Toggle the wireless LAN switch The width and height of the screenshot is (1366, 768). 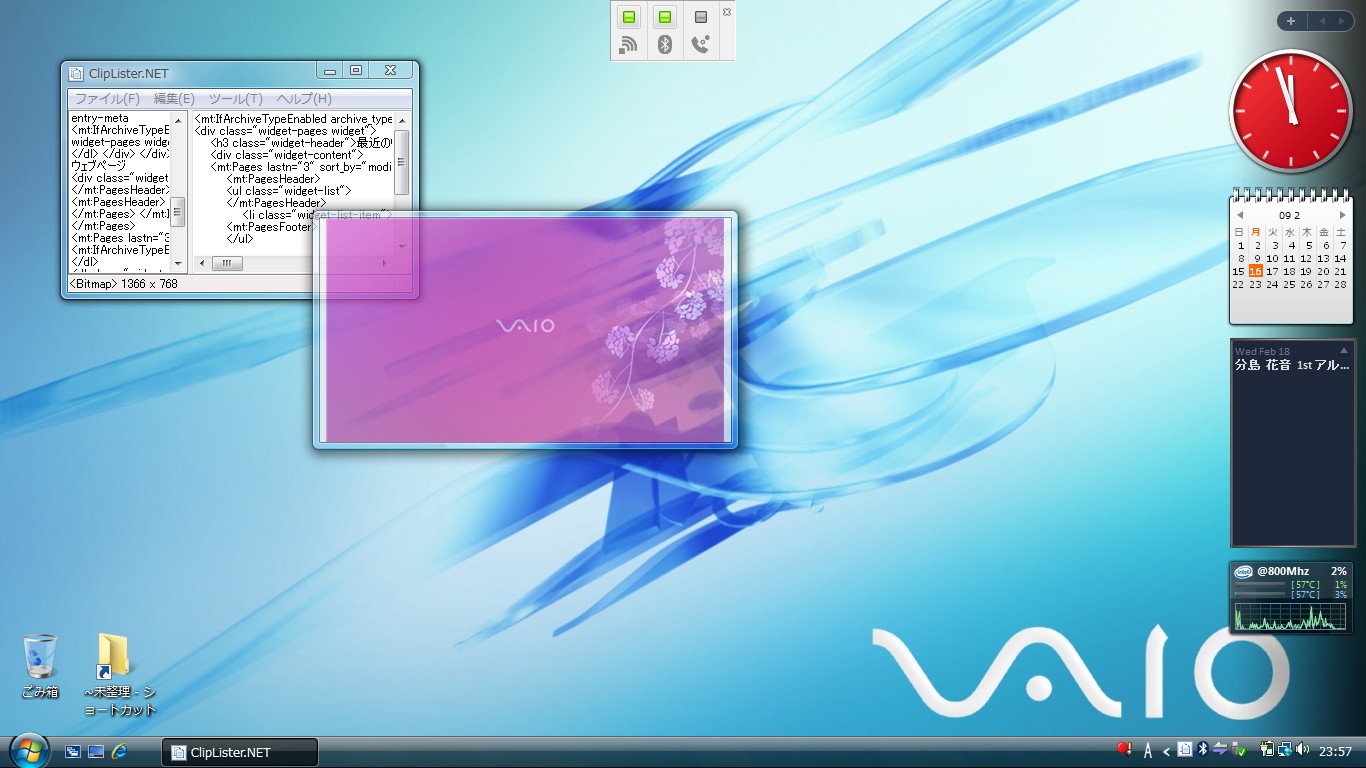628,18
